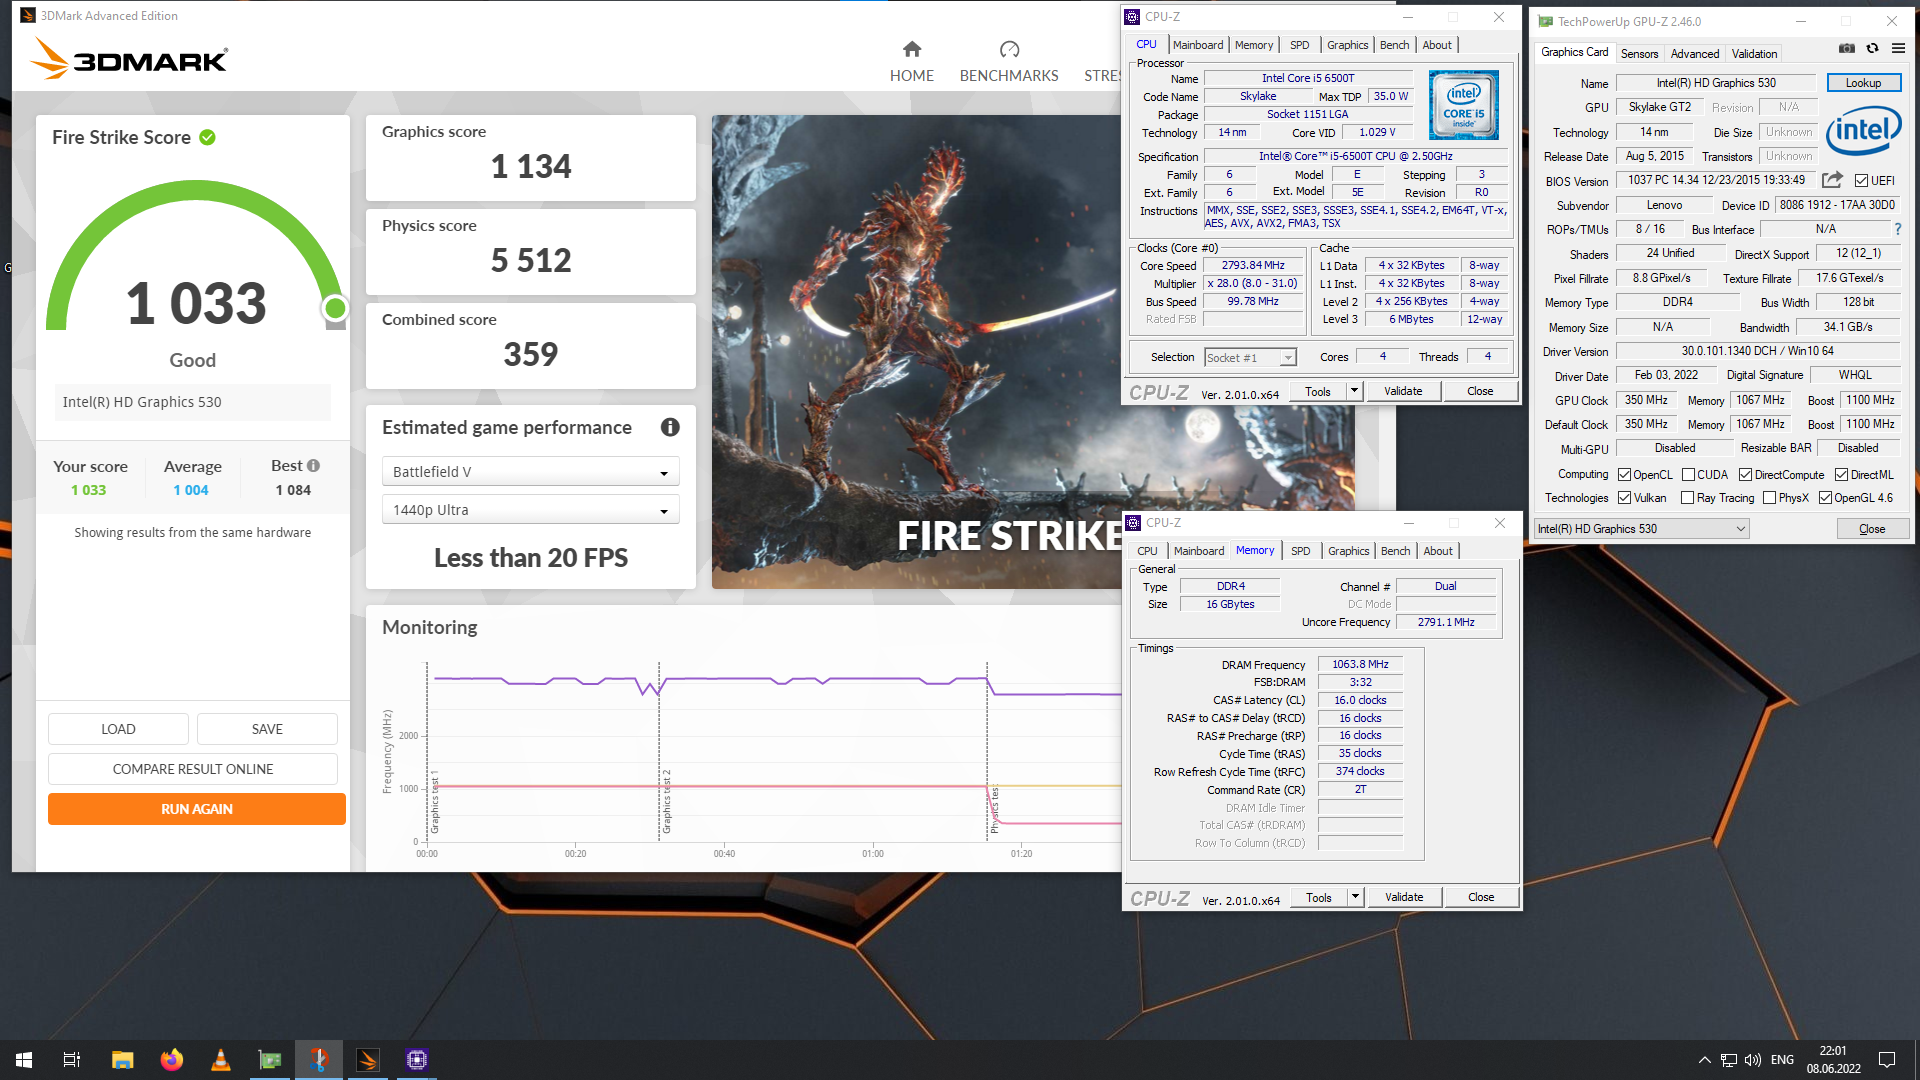The width and height of the screenshot is (1920, 1080).
Task: Click the Lookup button in GPU-Z
Action: pos(1863,83)
